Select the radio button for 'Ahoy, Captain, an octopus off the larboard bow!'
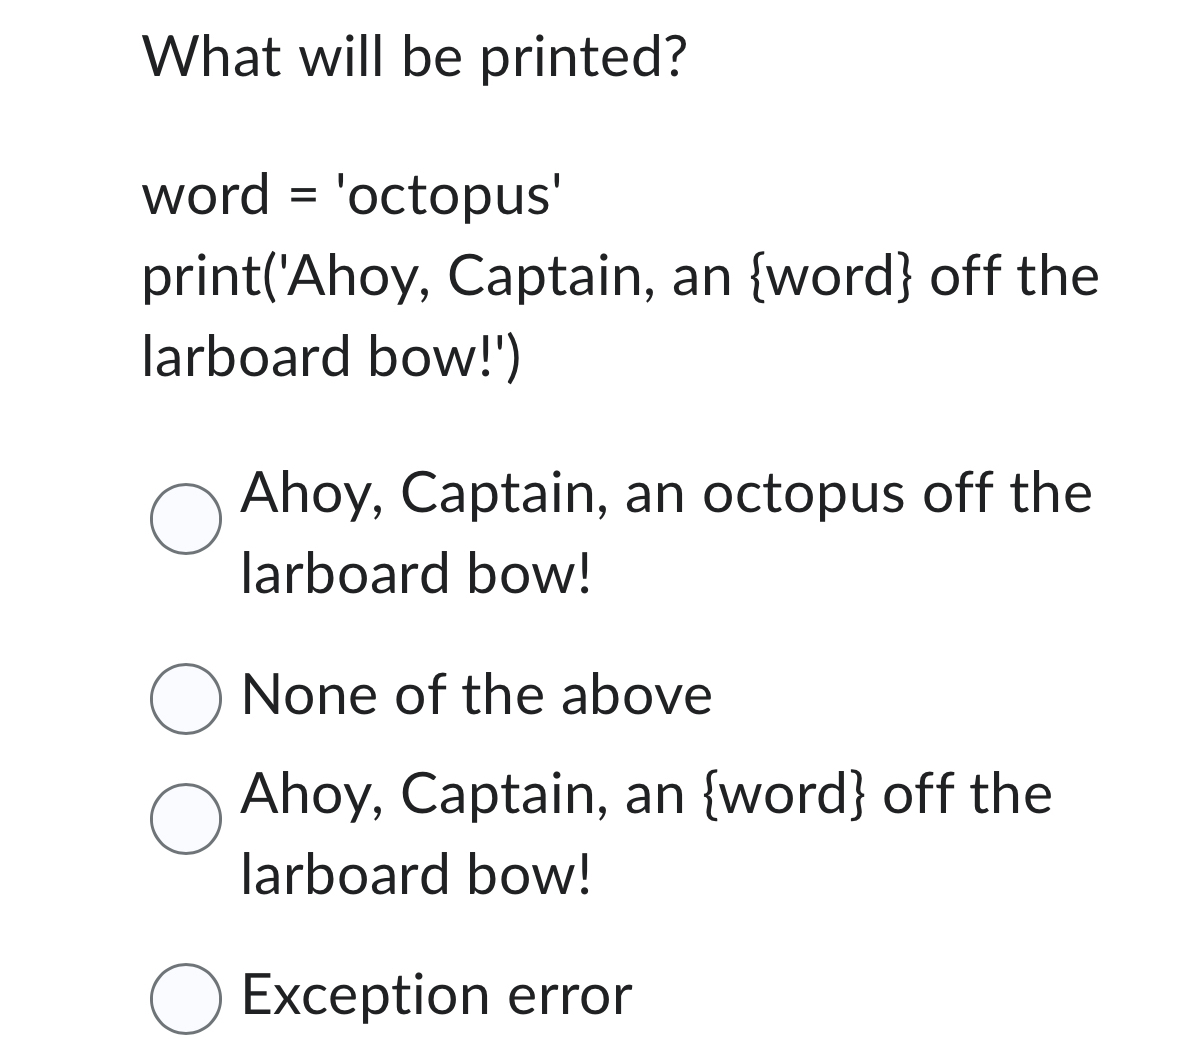 [x=188, y=518]
